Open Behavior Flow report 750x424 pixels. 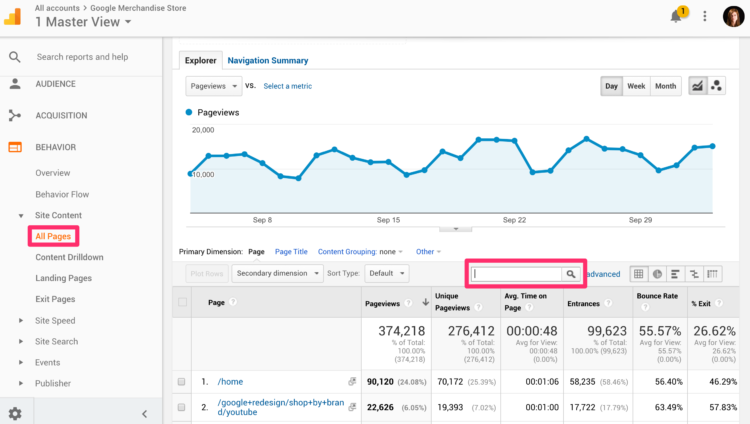tap(62, 194)
